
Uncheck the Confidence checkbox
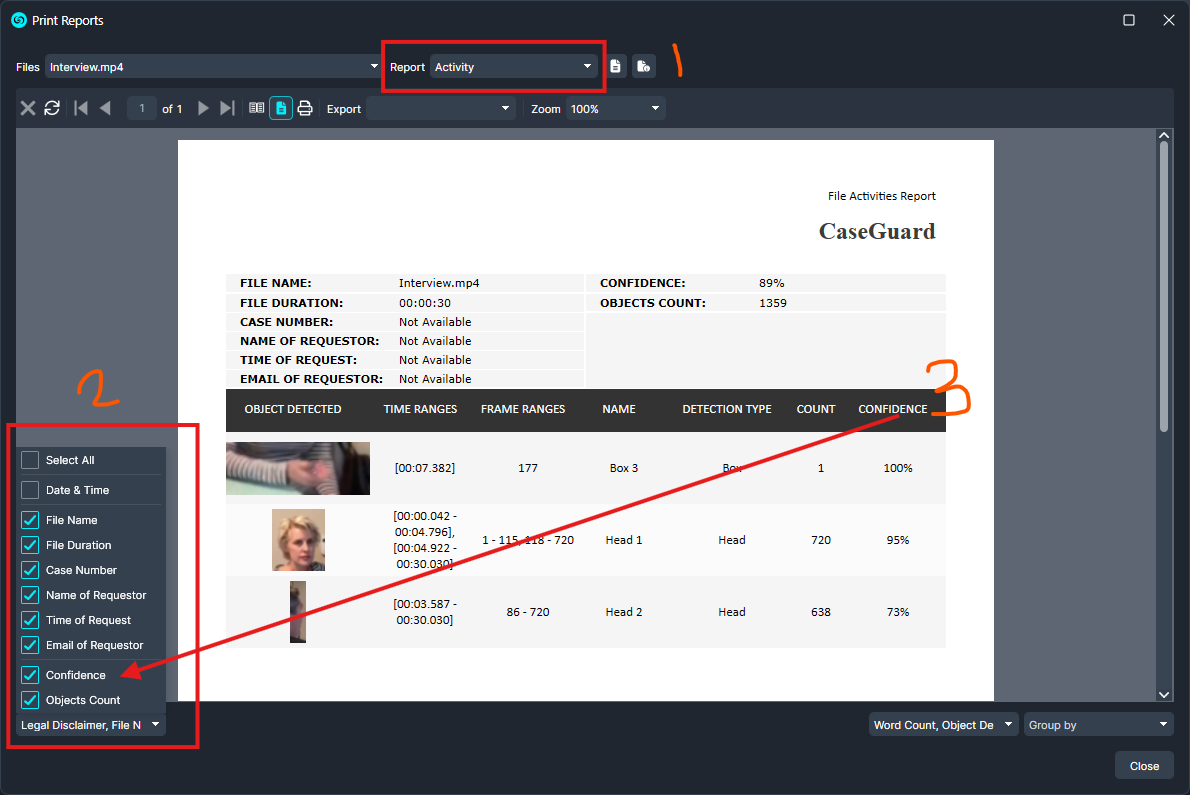(x=31, y=675)
